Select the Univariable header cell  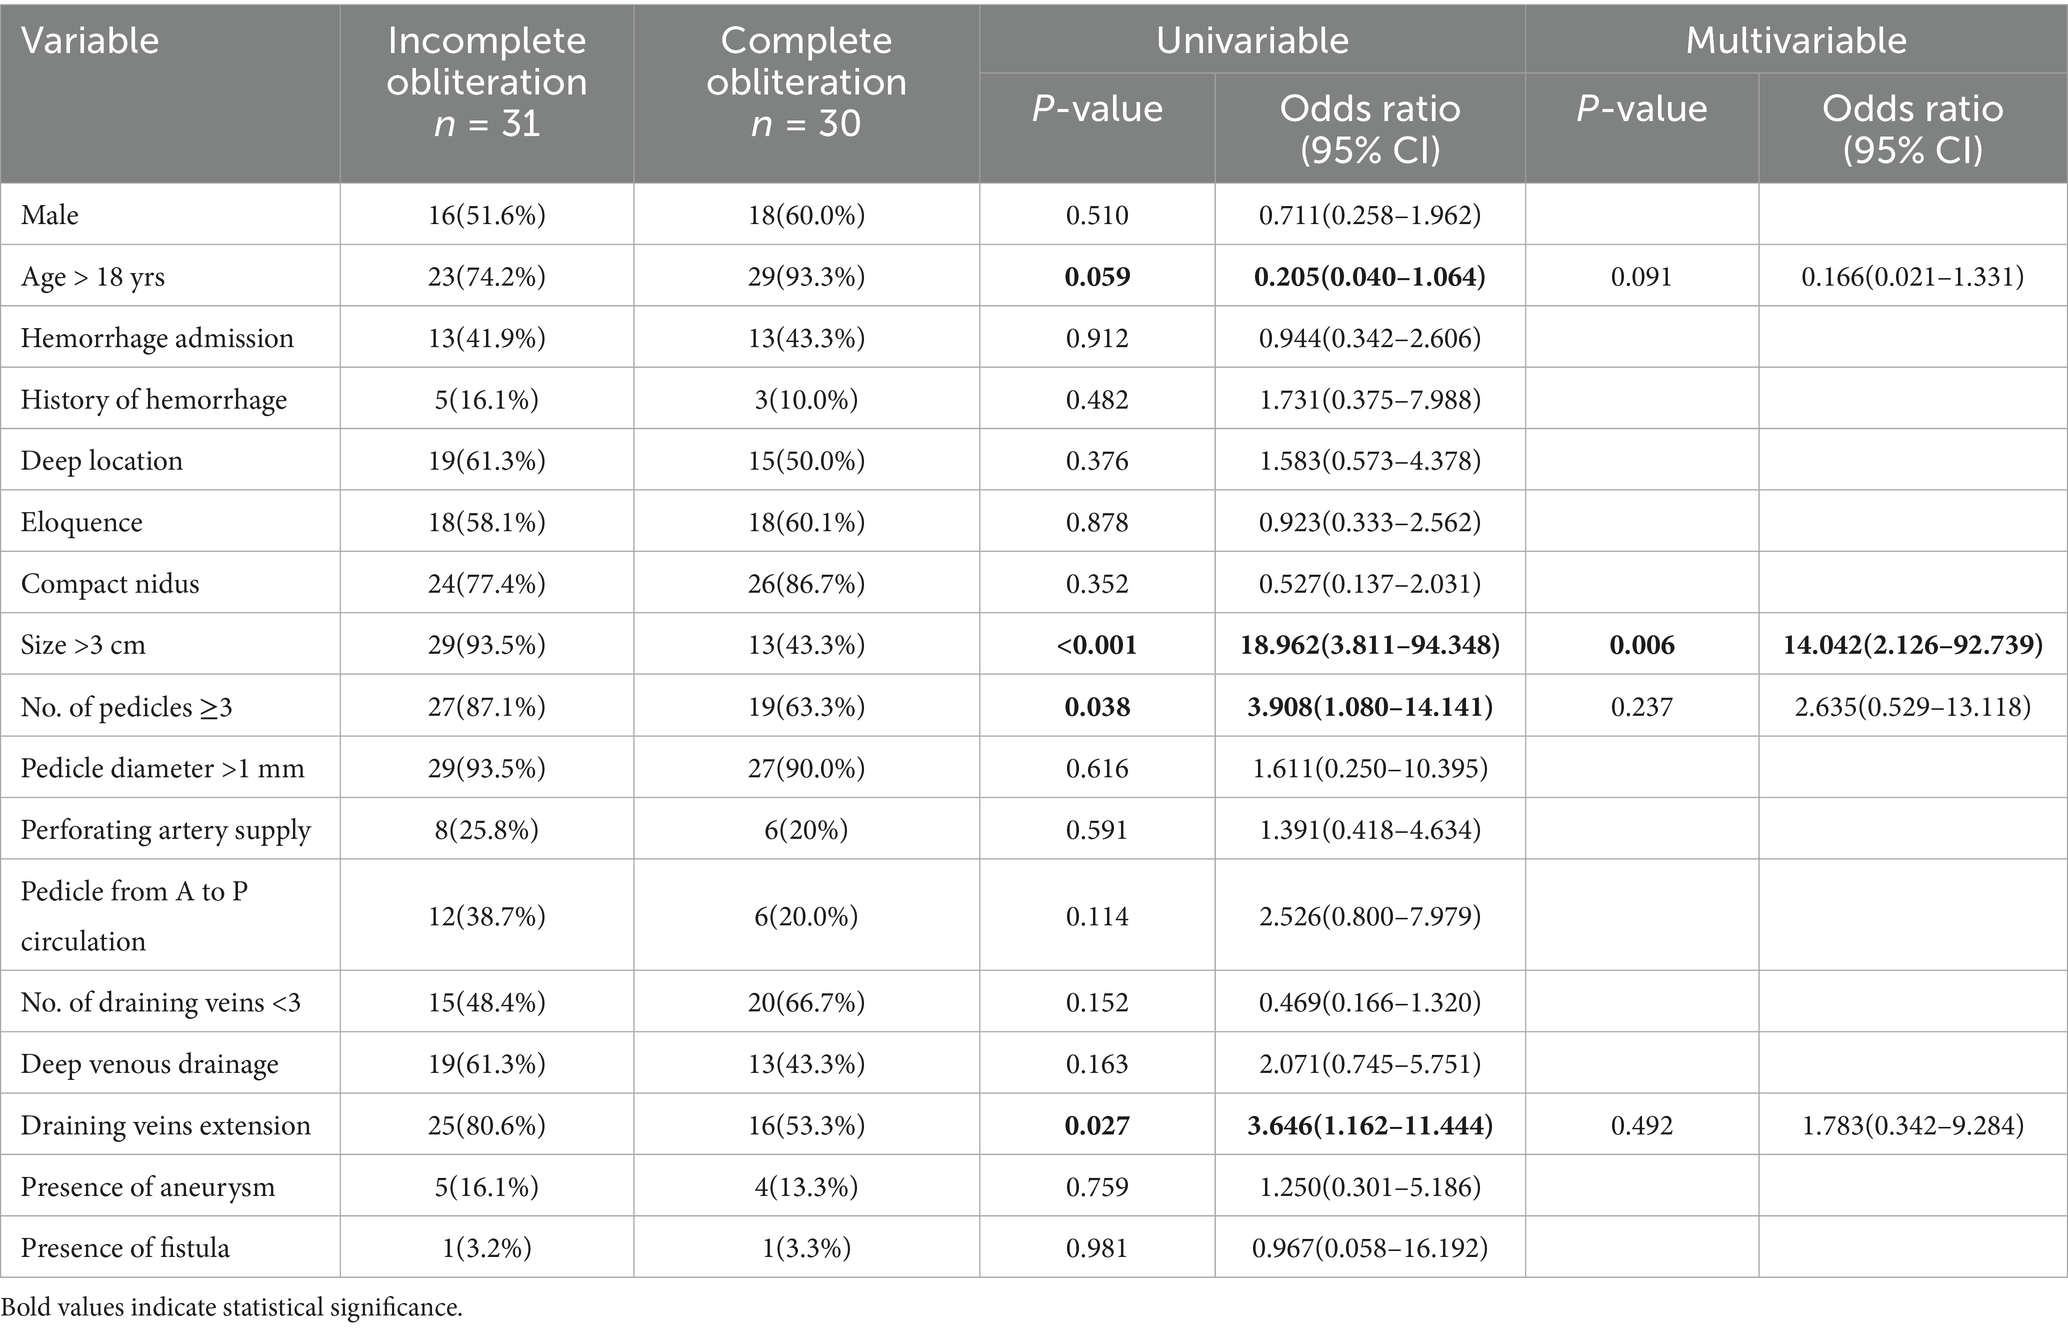pos(1252,40)
